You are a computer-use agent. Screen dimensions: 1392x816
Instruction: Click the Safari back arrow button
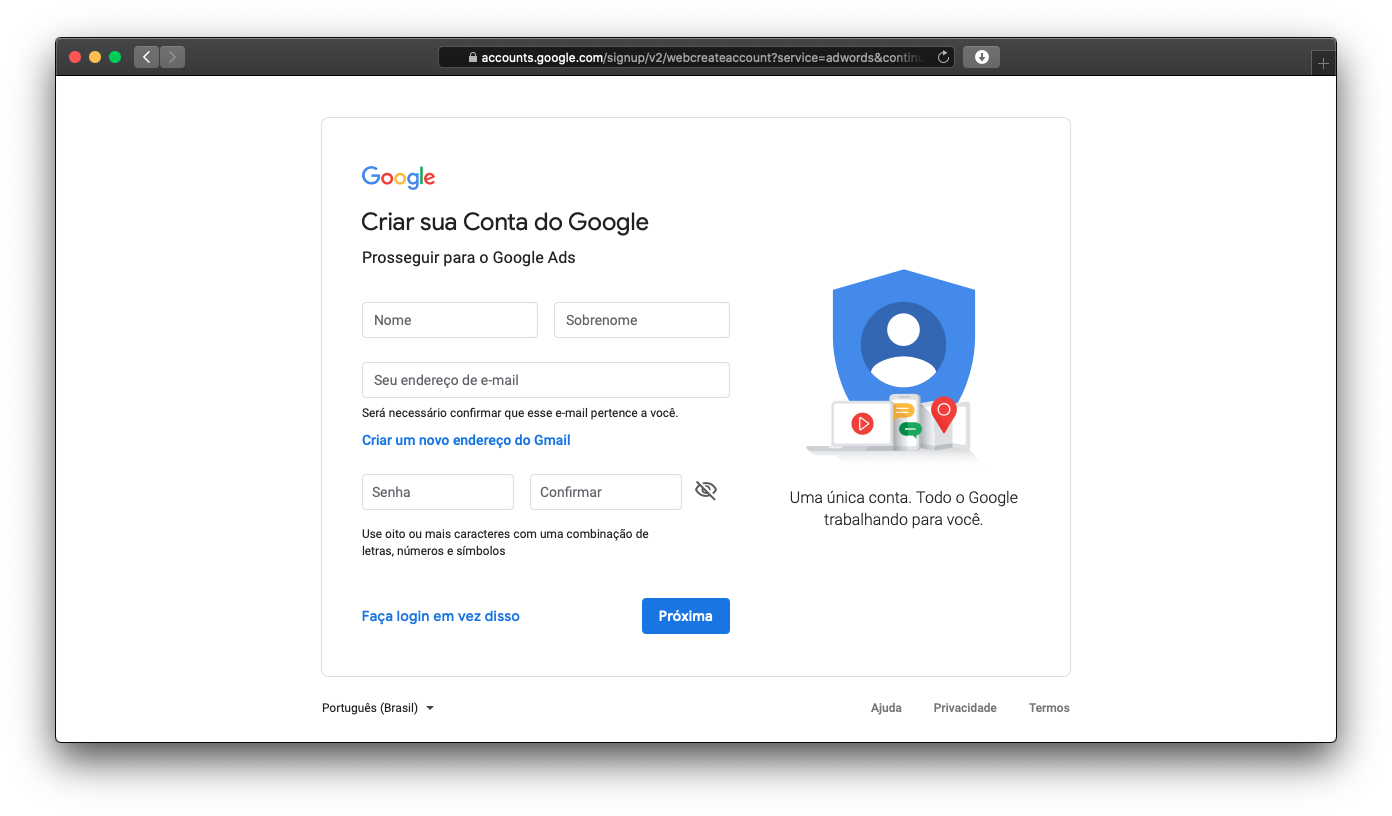click(146, 57)
